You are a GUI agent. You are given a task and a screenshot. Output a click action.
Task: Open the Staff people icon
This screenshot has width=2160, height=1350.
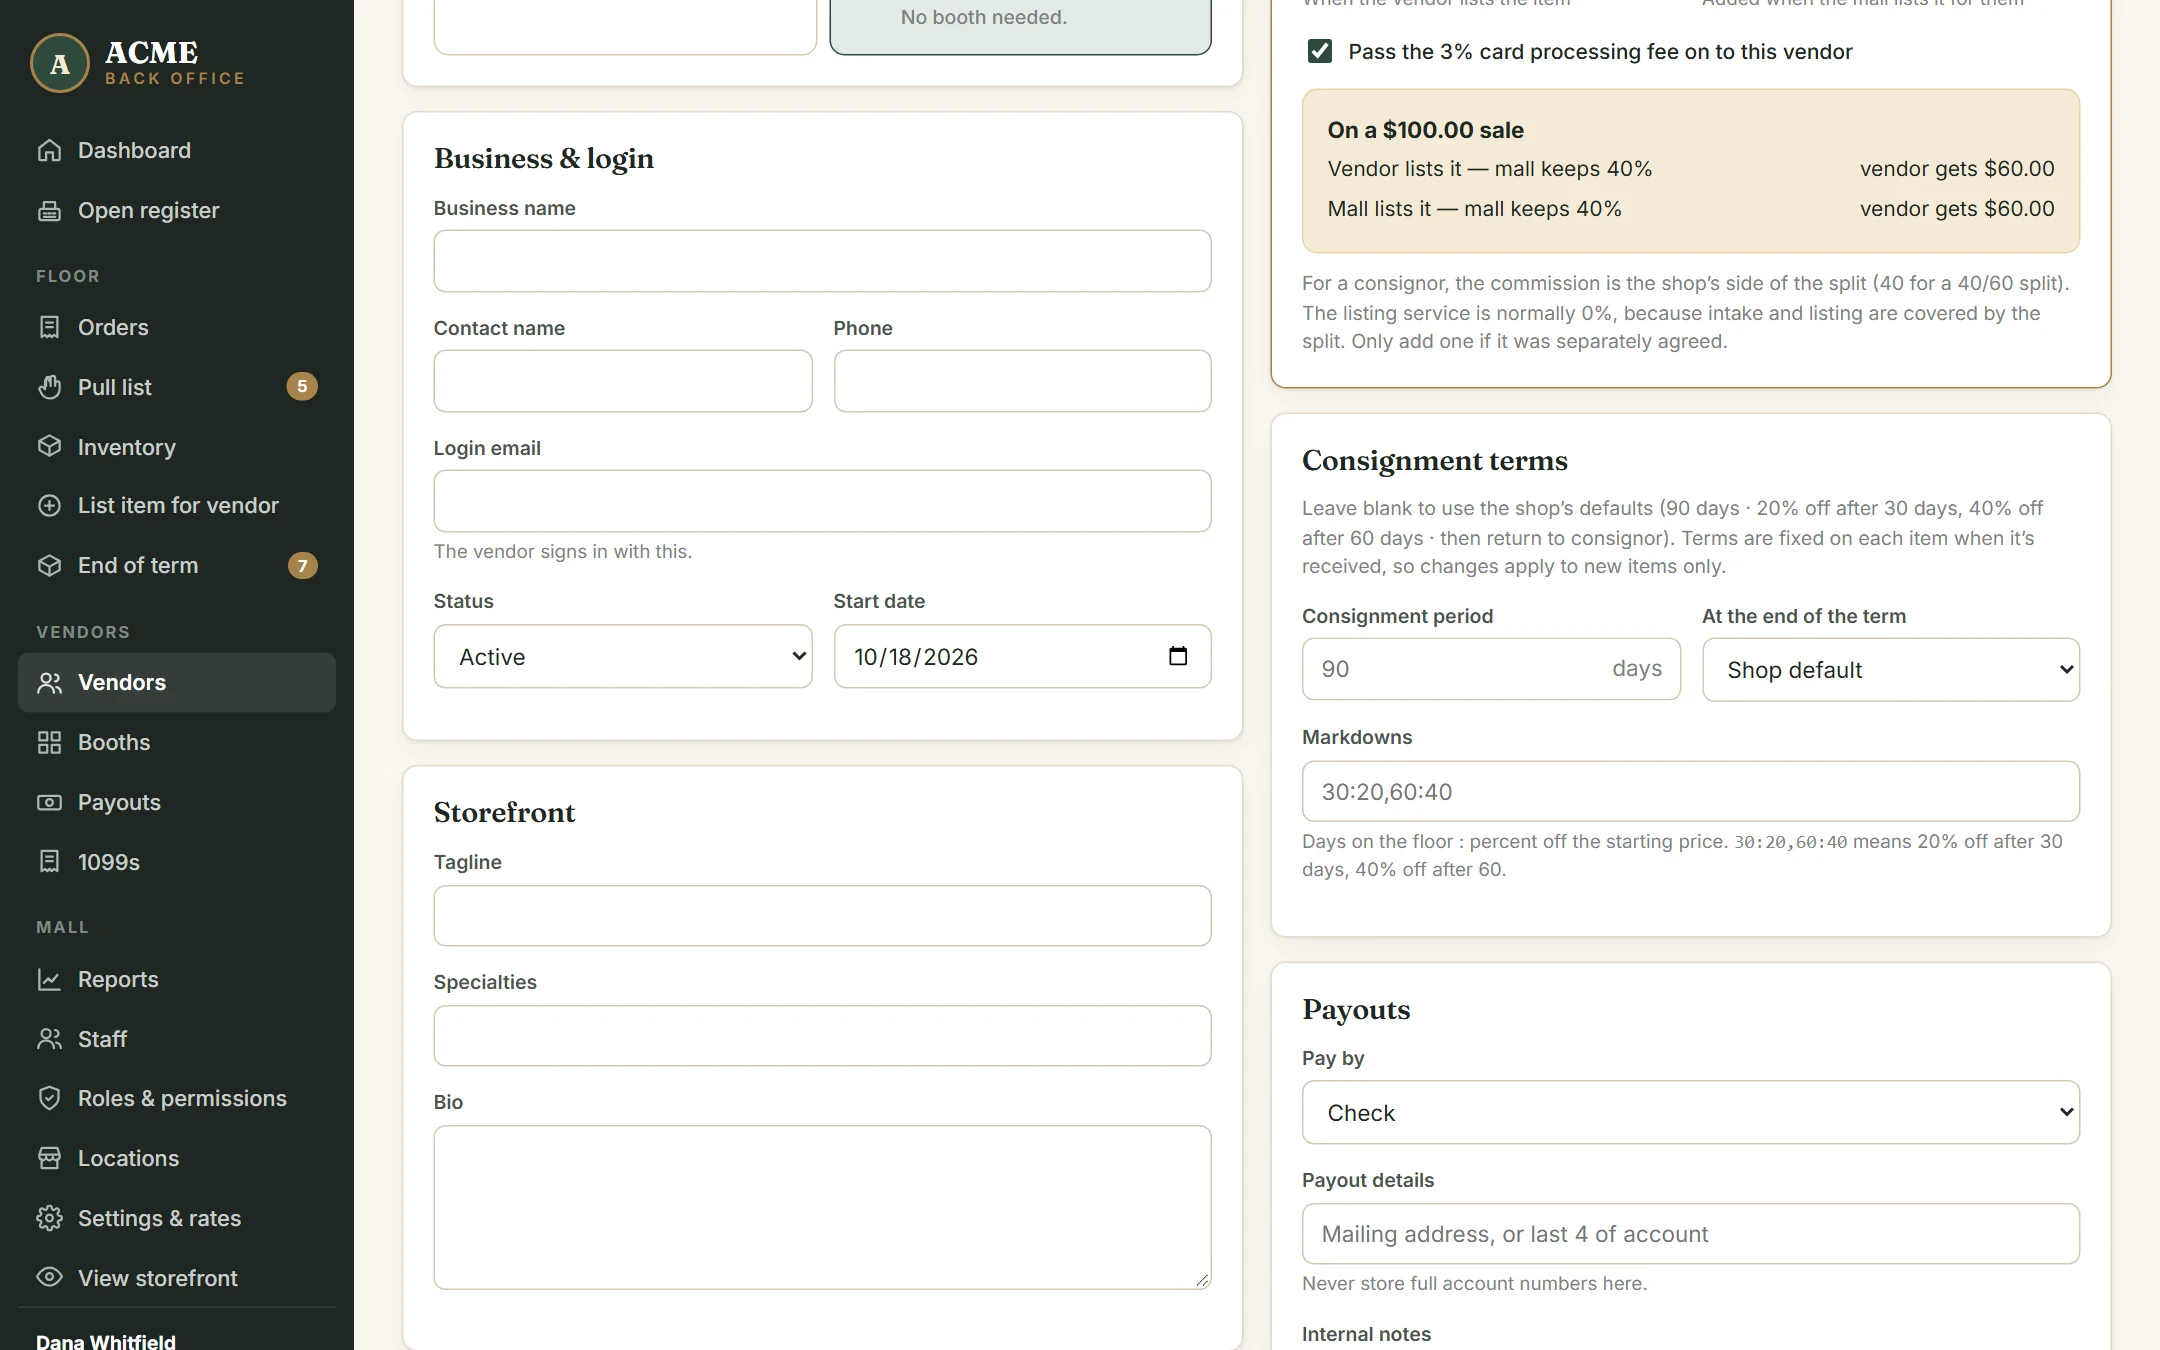pyautogui.click(x=49, y=1039)
